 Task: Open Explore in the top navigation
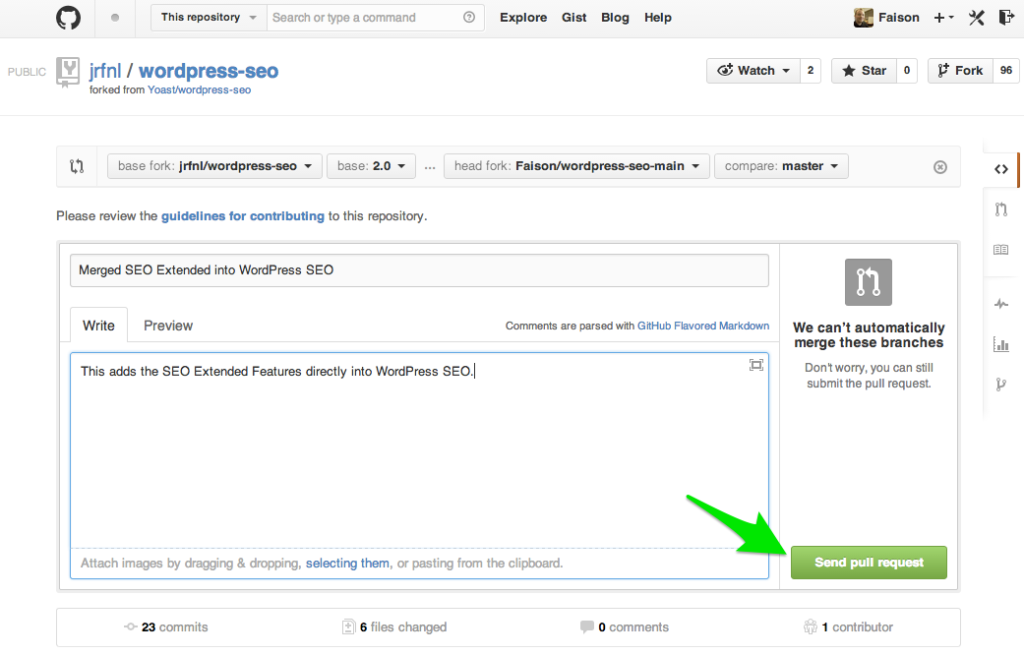point(523,18)
